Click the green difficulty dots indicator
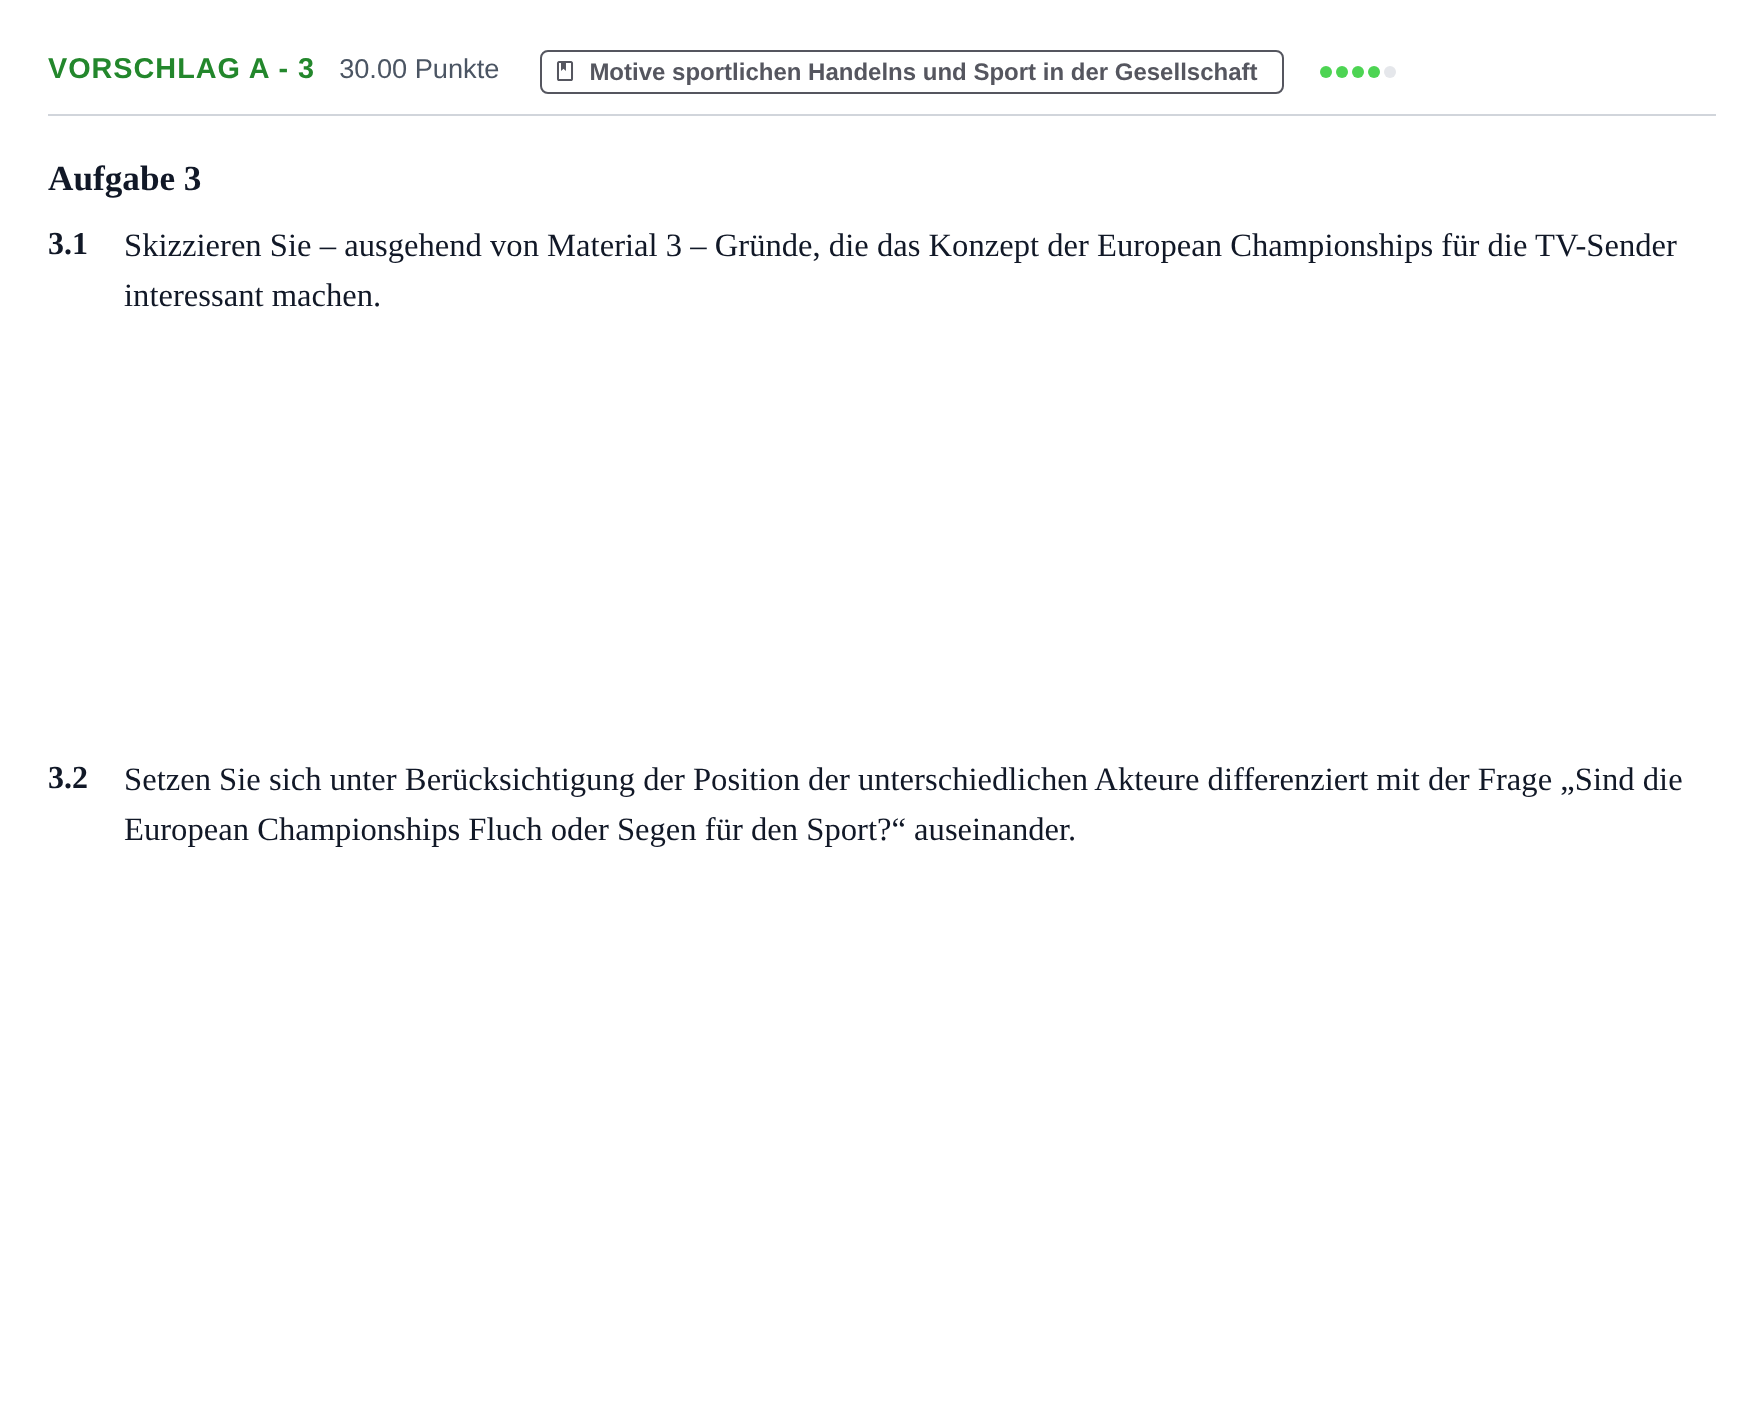This screenshot has height=1404, width=1764. tap(1357, 72)
